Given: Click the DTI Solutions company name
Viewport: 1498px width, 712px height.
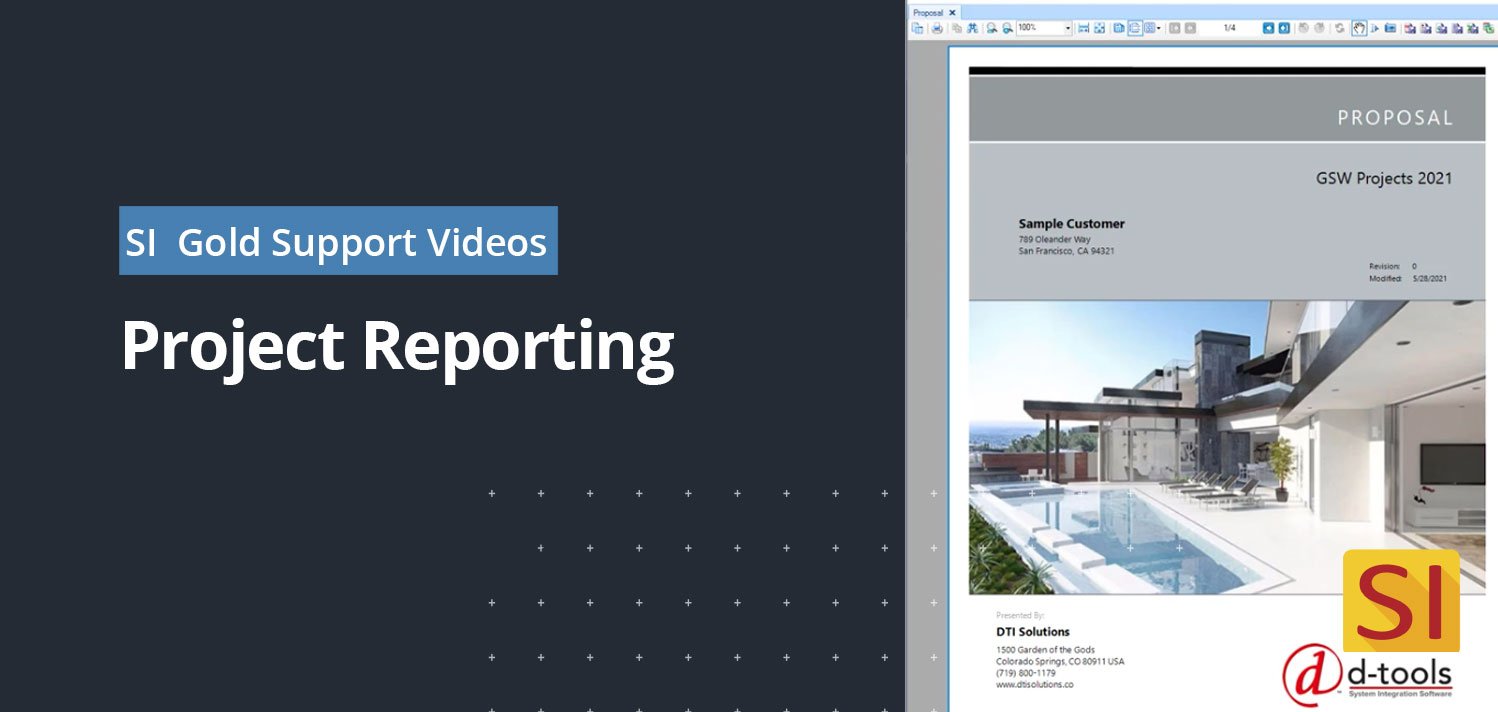Looking at the screenshot, I should click(1033, 632).
